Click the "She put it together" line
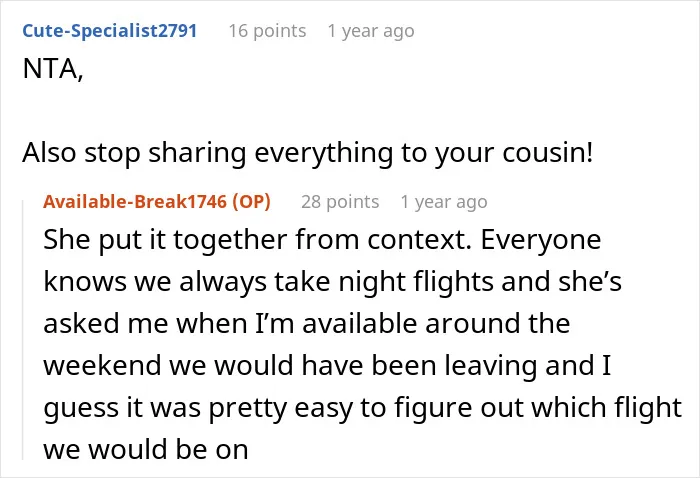The height and width of the screenshot is (478, 700). [x=322, y=240]
